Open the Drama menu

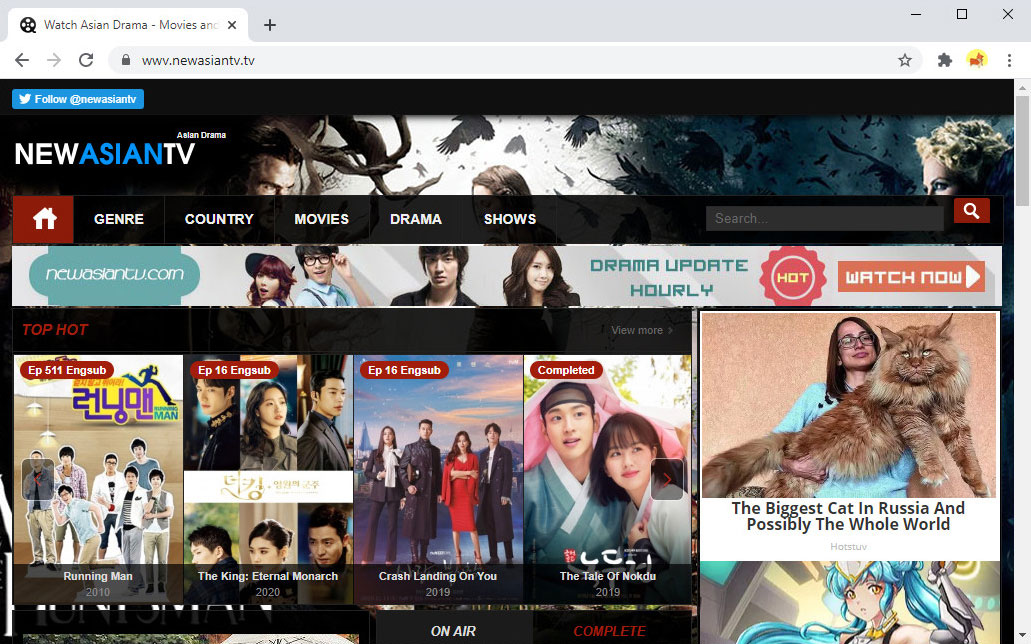tap(416, 219)
